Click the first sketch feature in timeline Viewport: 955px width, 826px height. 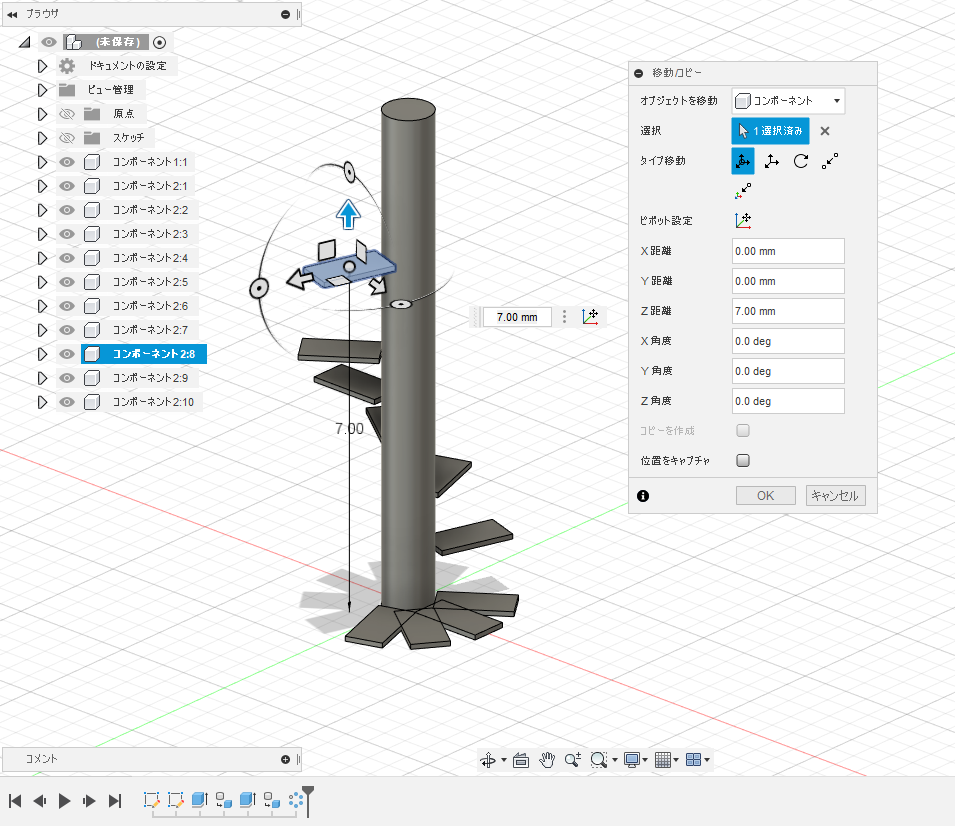[152, 800]
